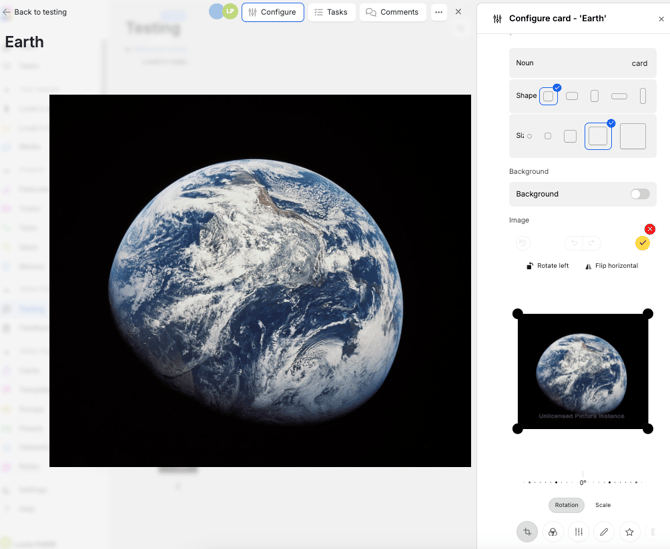Switch to the Rotation tab
Screen dimensions: 670x549
[x=566, y=505]
